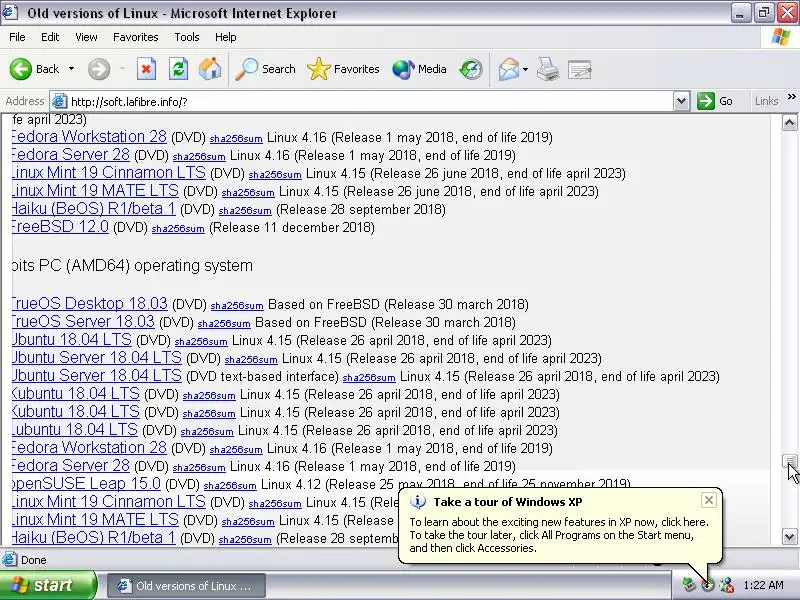Stop page loading with red X icon
The image size is (800, 600).
[x=146, y=69]
